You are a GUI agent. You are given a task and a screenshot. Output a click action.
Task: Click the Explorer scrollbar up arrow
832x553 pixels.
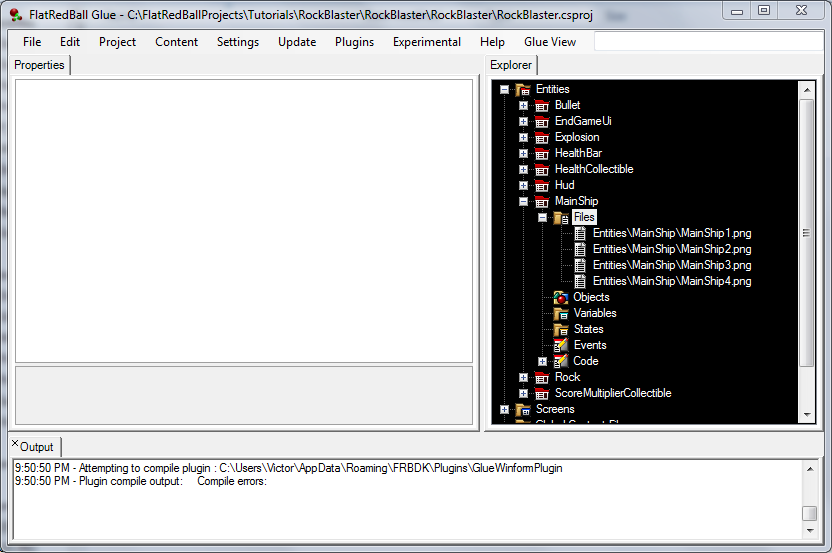(x=807, y=90)
